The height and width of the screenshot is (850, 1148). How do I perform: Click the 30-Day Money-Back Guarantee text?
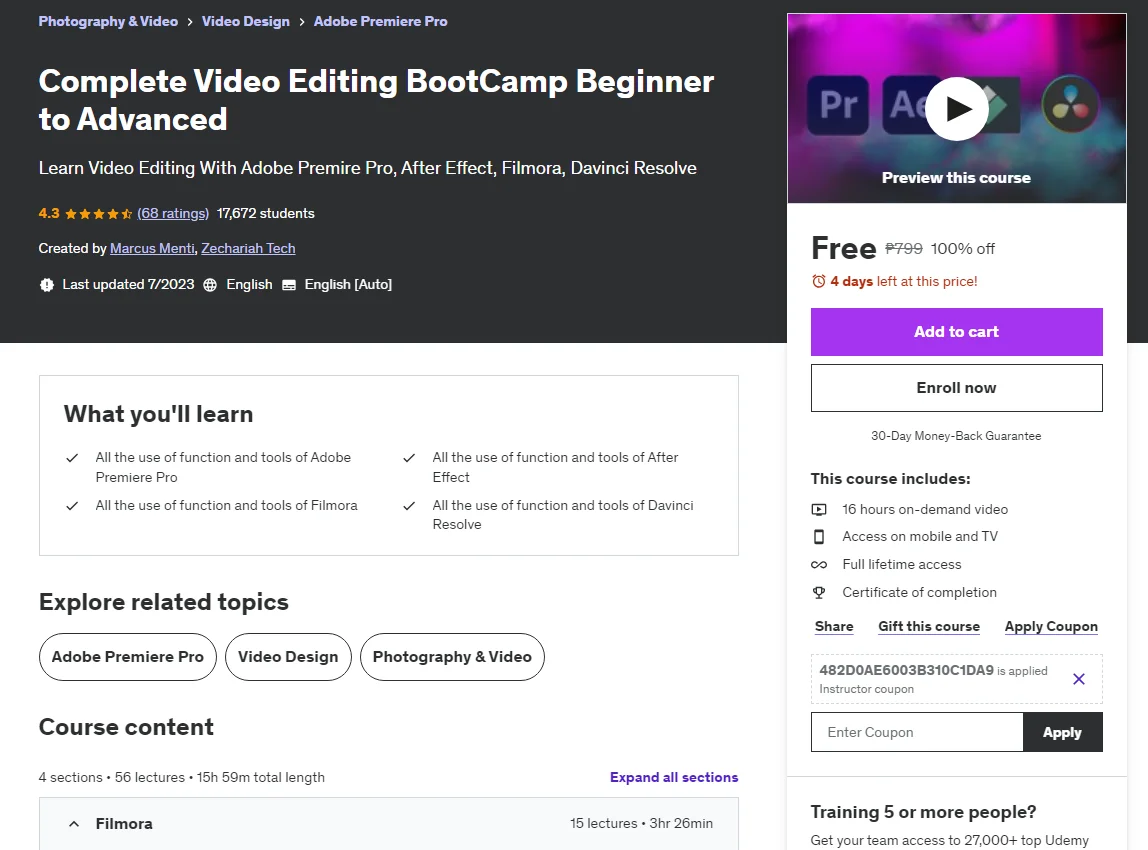click(x=956, y=436)
